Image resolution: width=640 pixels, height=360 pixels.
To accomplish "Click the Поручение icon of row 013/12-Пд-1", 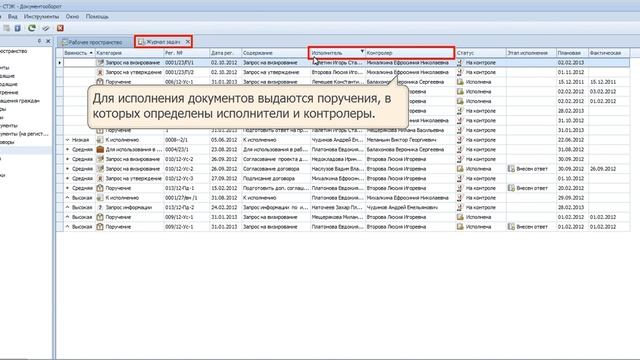I will 100,188.
